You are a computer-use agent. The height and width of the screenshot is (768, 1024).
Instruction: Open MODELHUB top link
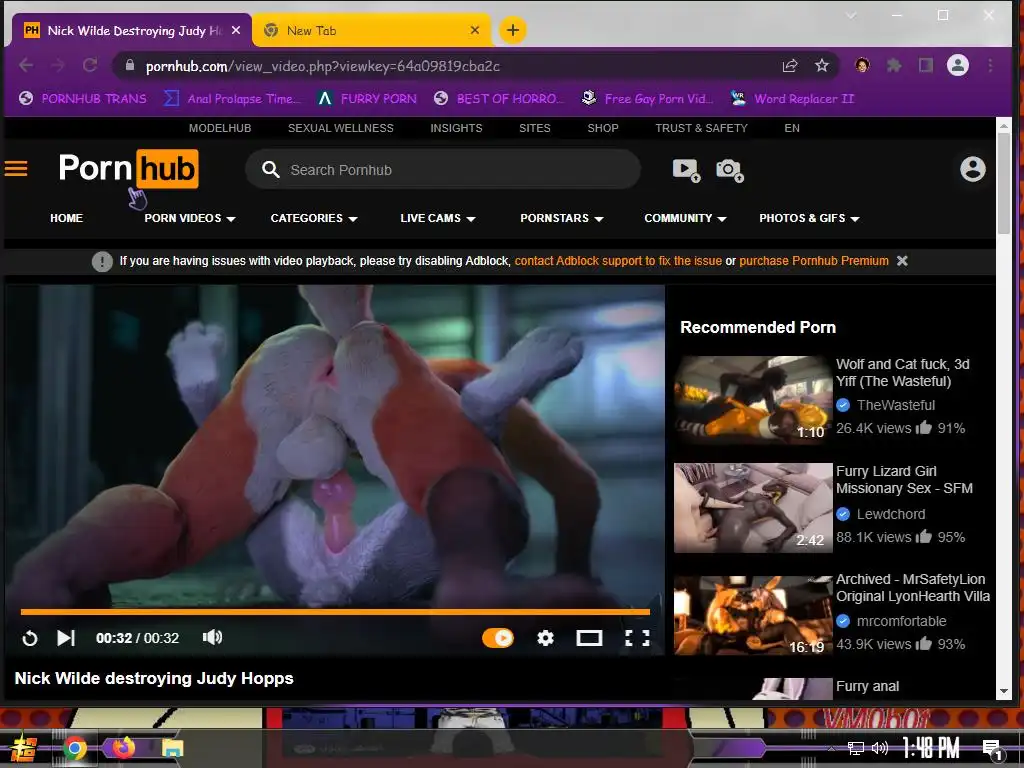pyautogui.click(x=220, y=128)
